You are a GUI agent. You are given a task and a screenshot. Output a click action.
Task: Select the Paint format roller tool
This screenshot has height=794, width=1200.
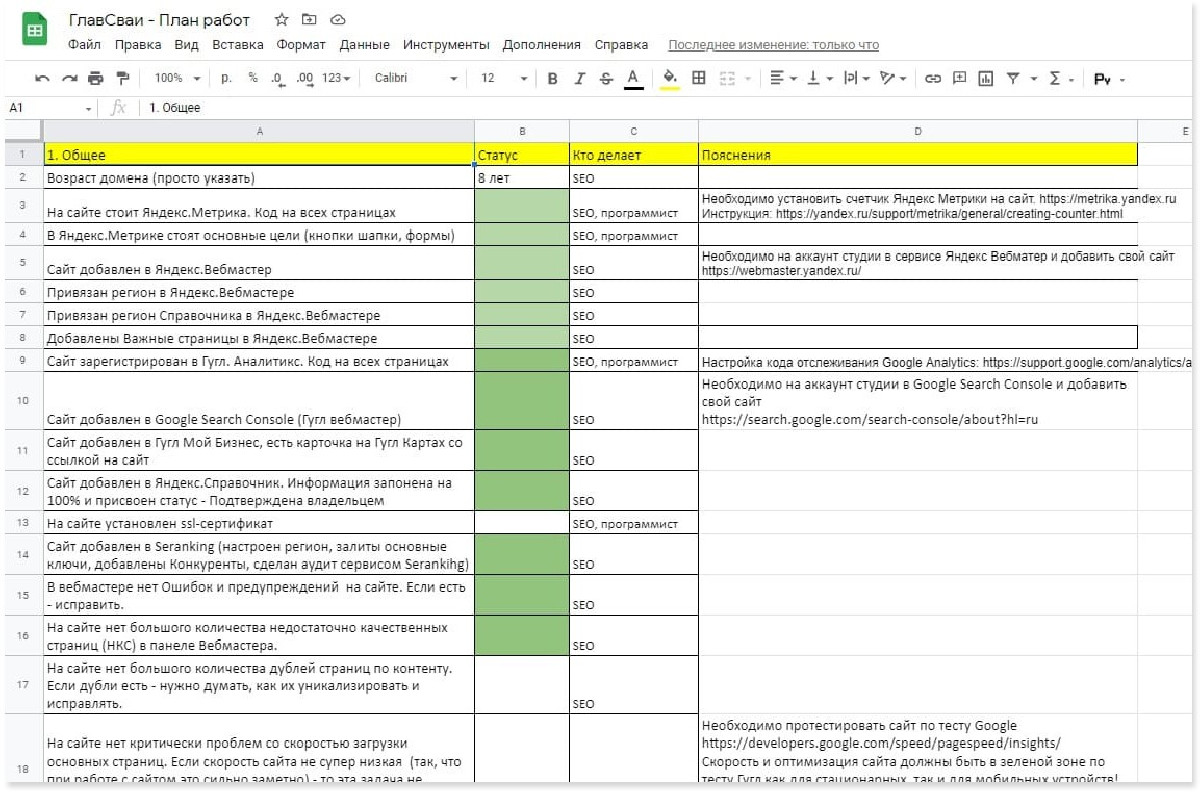pos(123,78)
